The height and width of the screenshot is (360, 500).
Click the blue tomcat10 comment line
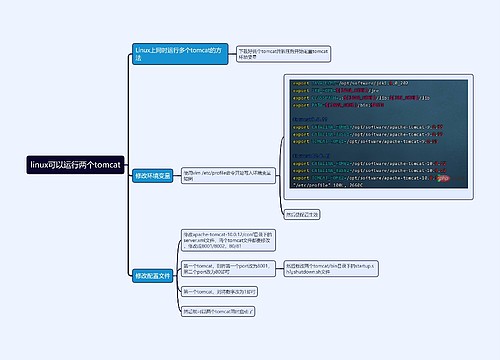pyautogui.click(x=311, y=156)
